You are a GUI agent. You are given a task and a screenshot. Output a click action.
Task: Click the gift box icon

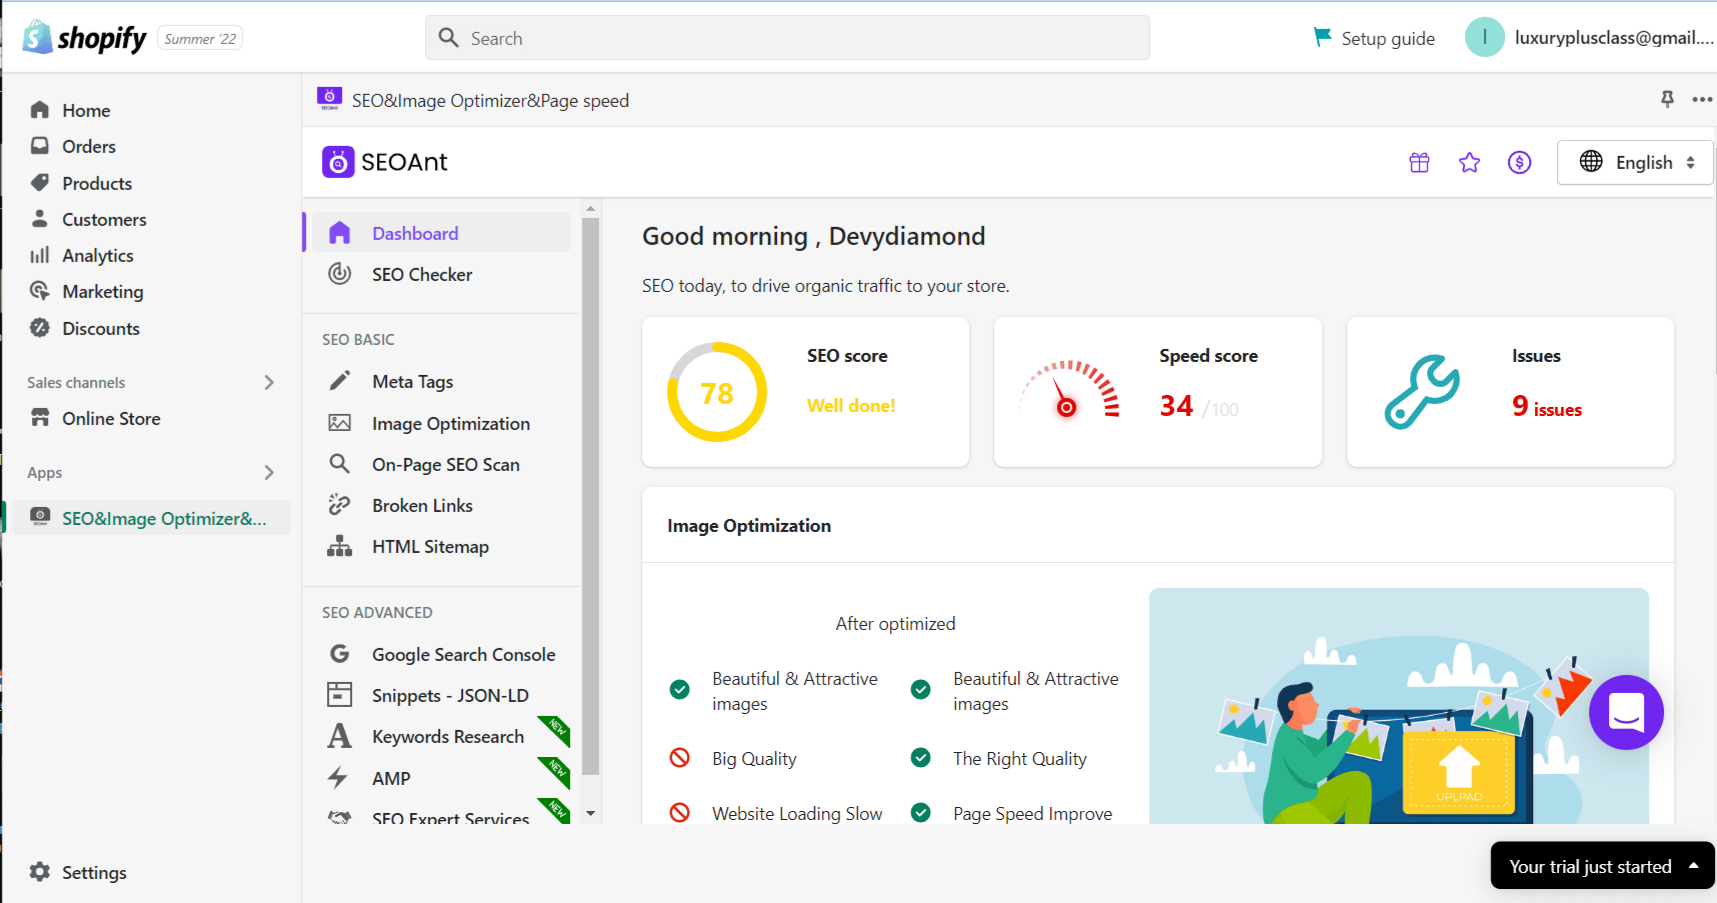pos(1419,162)
